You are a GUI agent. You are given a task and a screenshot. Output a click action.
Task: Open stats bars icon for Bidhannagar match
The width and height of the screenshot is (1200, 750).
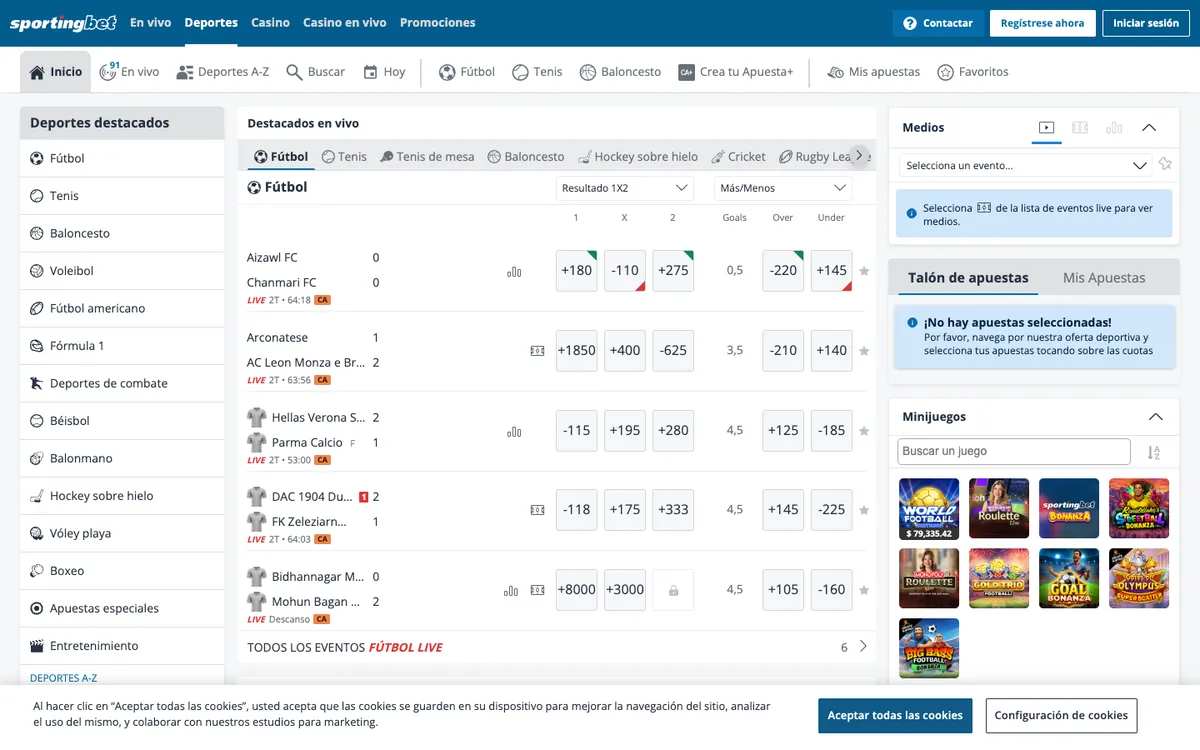tap(511, 590)
